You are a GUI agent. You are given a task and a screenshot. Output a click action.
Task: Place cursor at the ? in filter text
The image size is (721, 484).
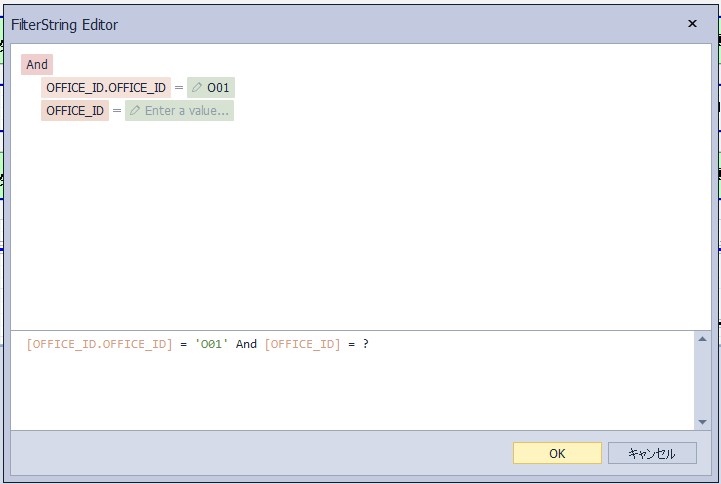(366, 344)
